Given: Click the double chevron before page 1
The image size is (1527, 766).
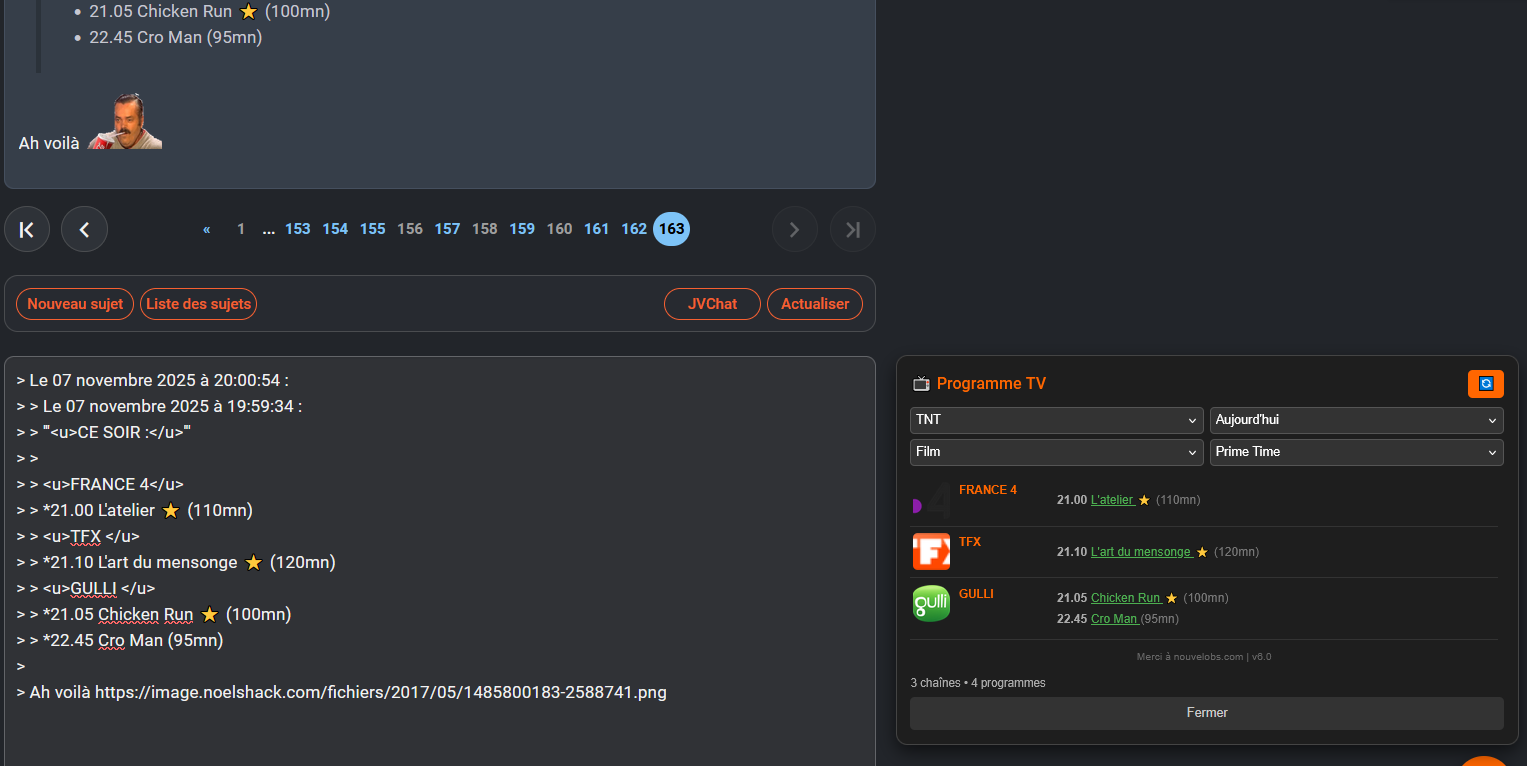Looking at the screenshot, I should tap(207, 229).
